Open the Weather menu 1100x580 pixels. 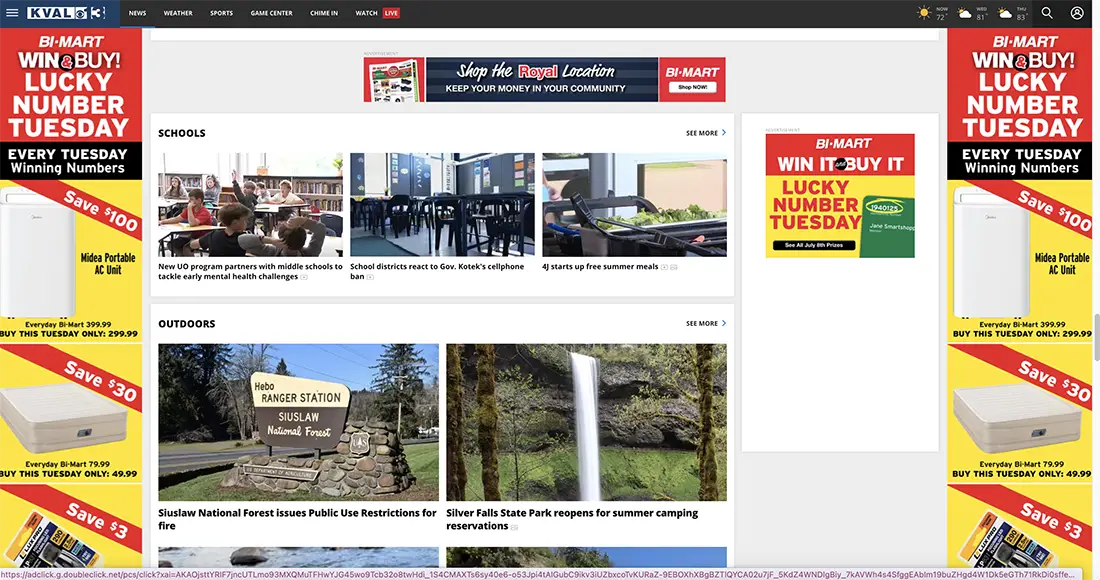point(178,13)
